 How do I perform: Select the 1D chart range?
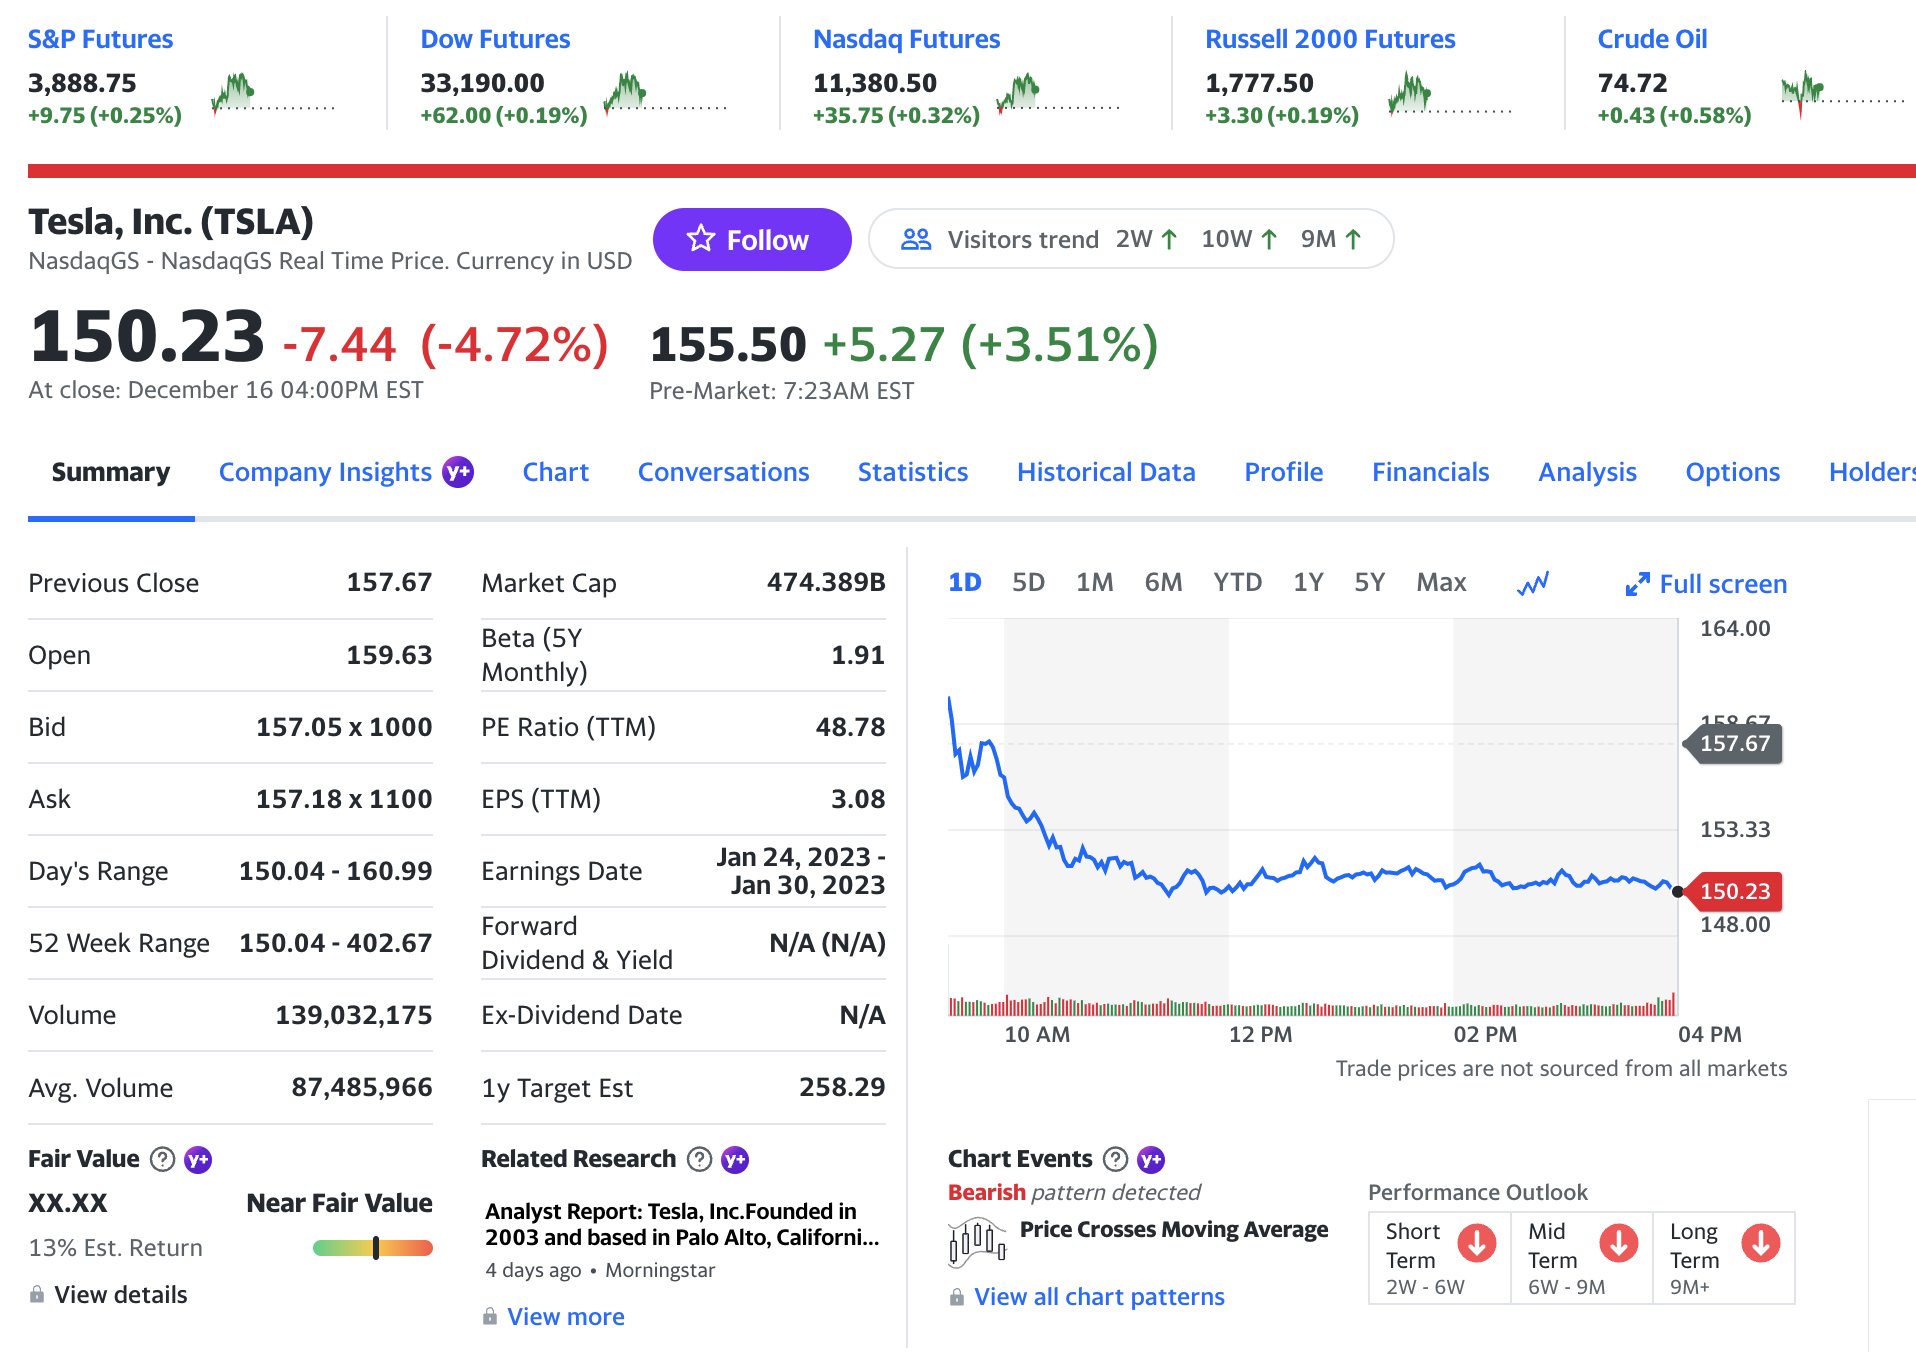(x=965, y=582)
